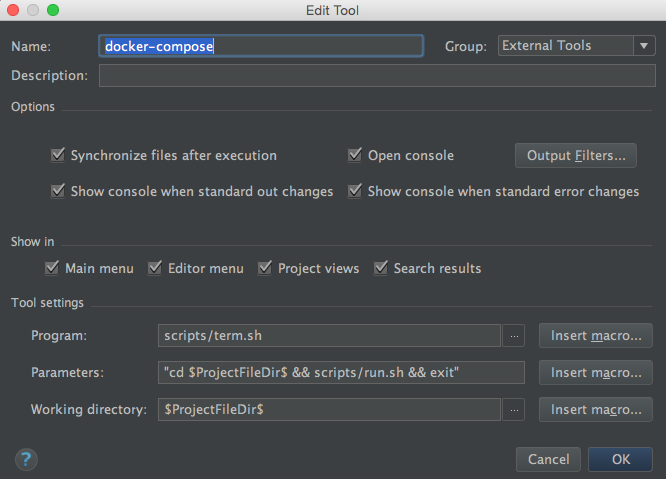Viewport: 666px width, 479px height.
Task: Open the Output Filters dialog
Action: [576, 155]
